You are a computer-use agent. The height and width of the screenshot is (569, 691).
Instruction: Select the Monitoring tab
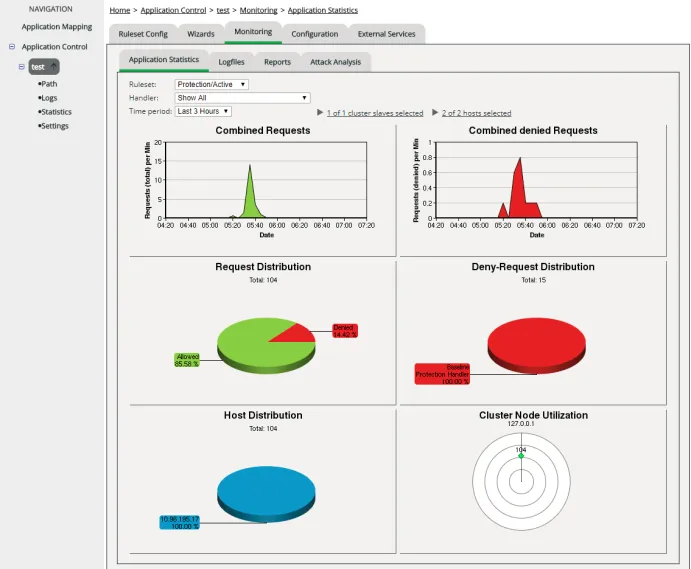253,32
